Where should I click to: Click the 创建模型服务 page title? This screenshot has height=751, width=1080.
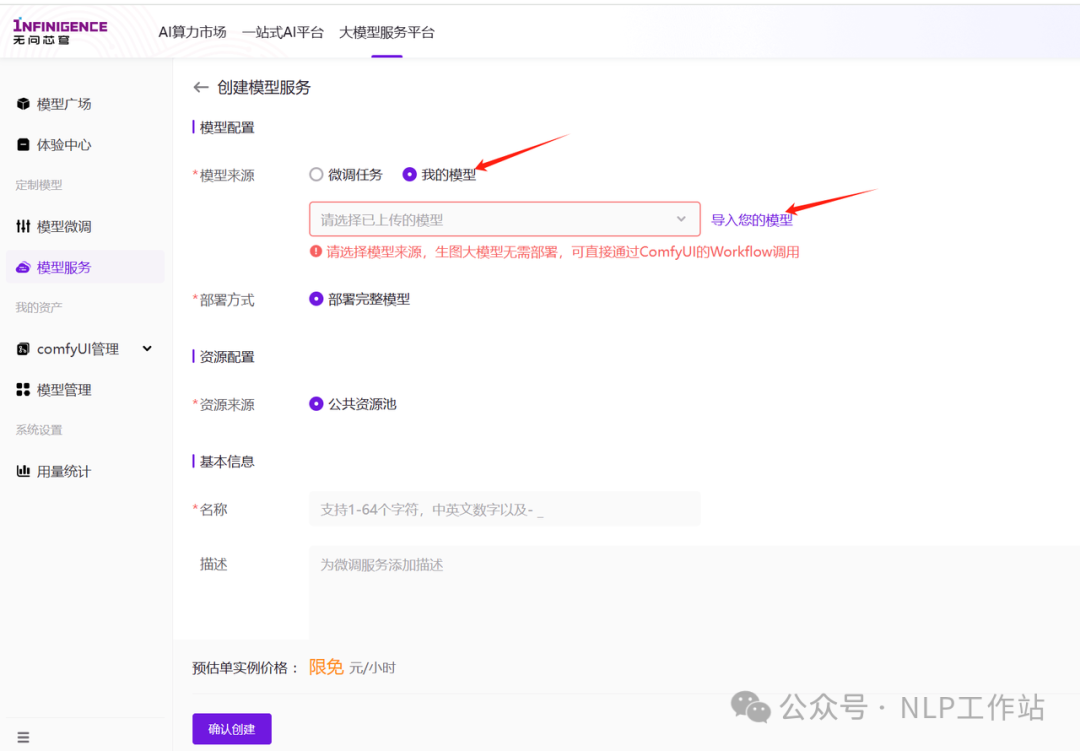point(264,88)
